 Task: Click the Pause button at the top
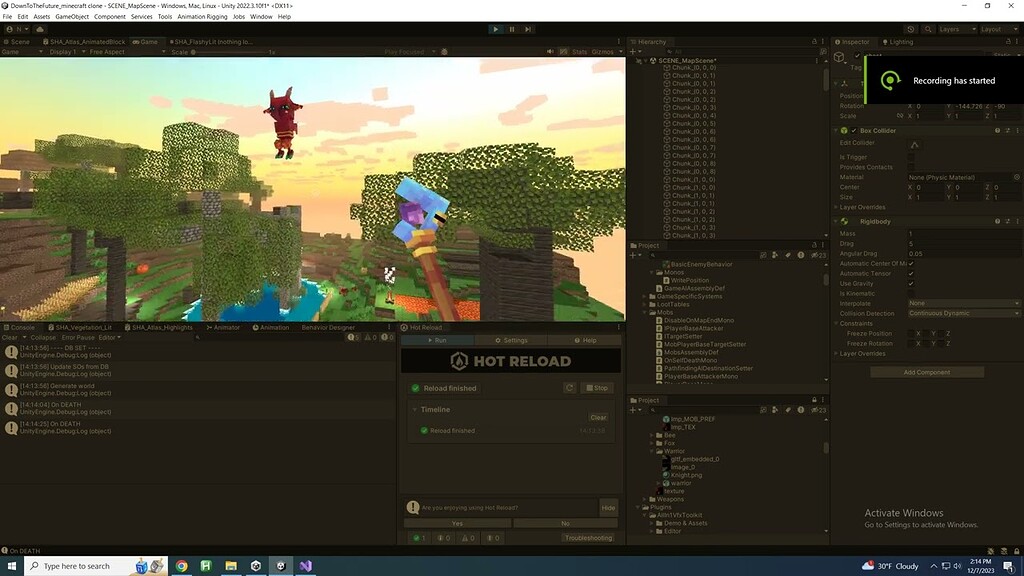pos(512,29)
